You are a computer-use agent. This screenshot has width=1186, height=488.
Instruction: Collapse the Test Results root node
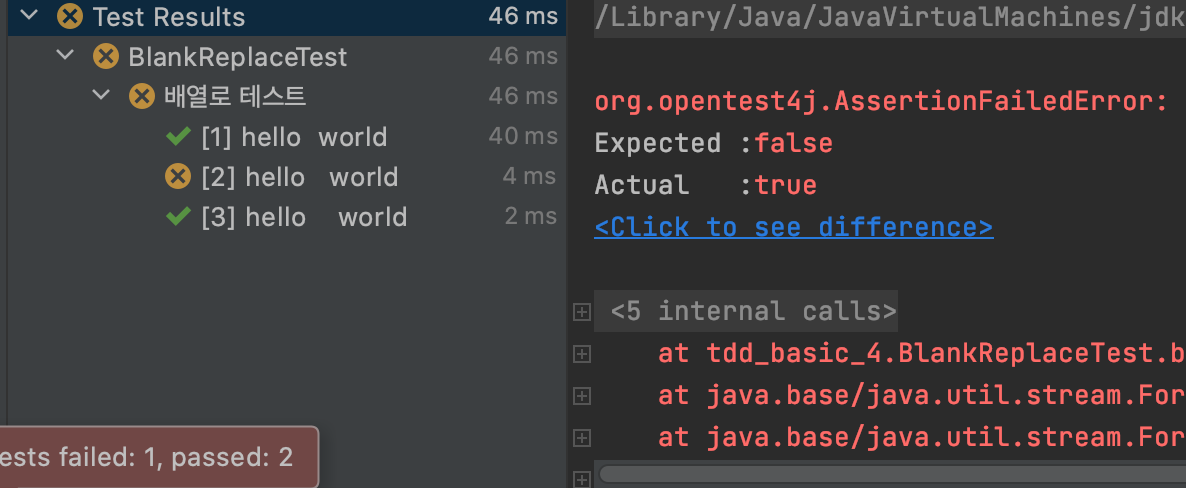coord(29,16)
